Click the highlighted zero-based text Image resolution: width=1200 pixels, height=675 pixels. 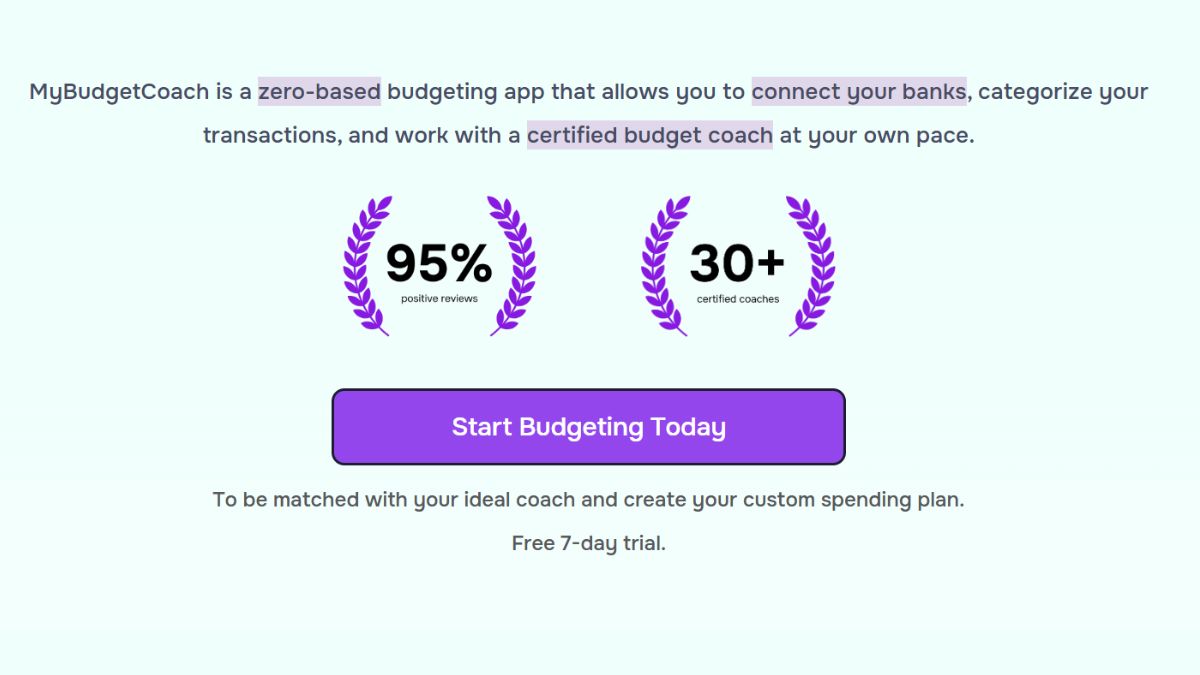point(319,91)
